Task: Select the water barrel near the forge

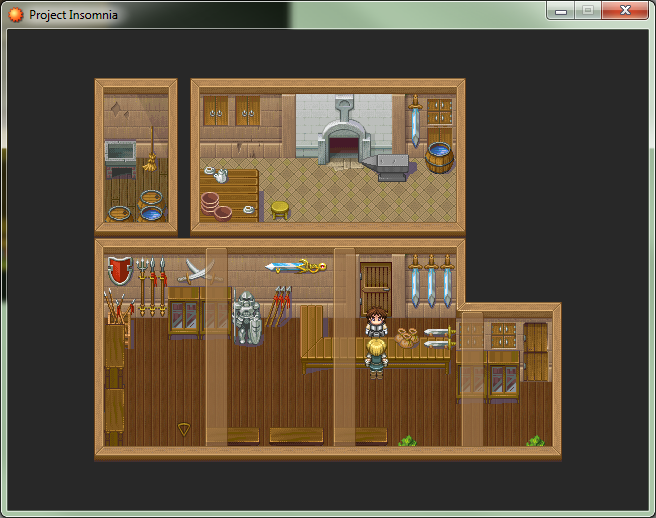Action: (x=439, y=157)
